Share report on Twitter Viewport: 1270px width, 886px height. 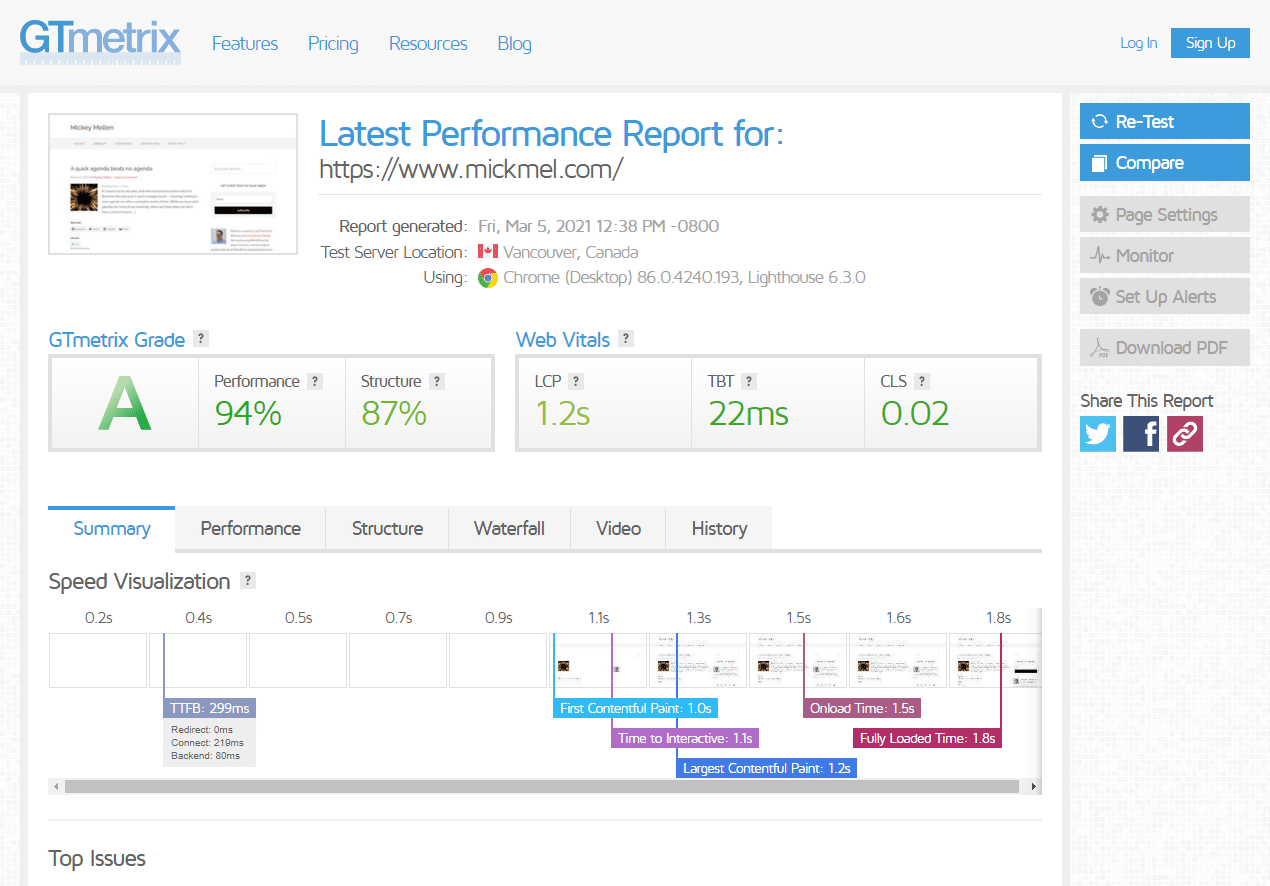[x=1098, y=434]
